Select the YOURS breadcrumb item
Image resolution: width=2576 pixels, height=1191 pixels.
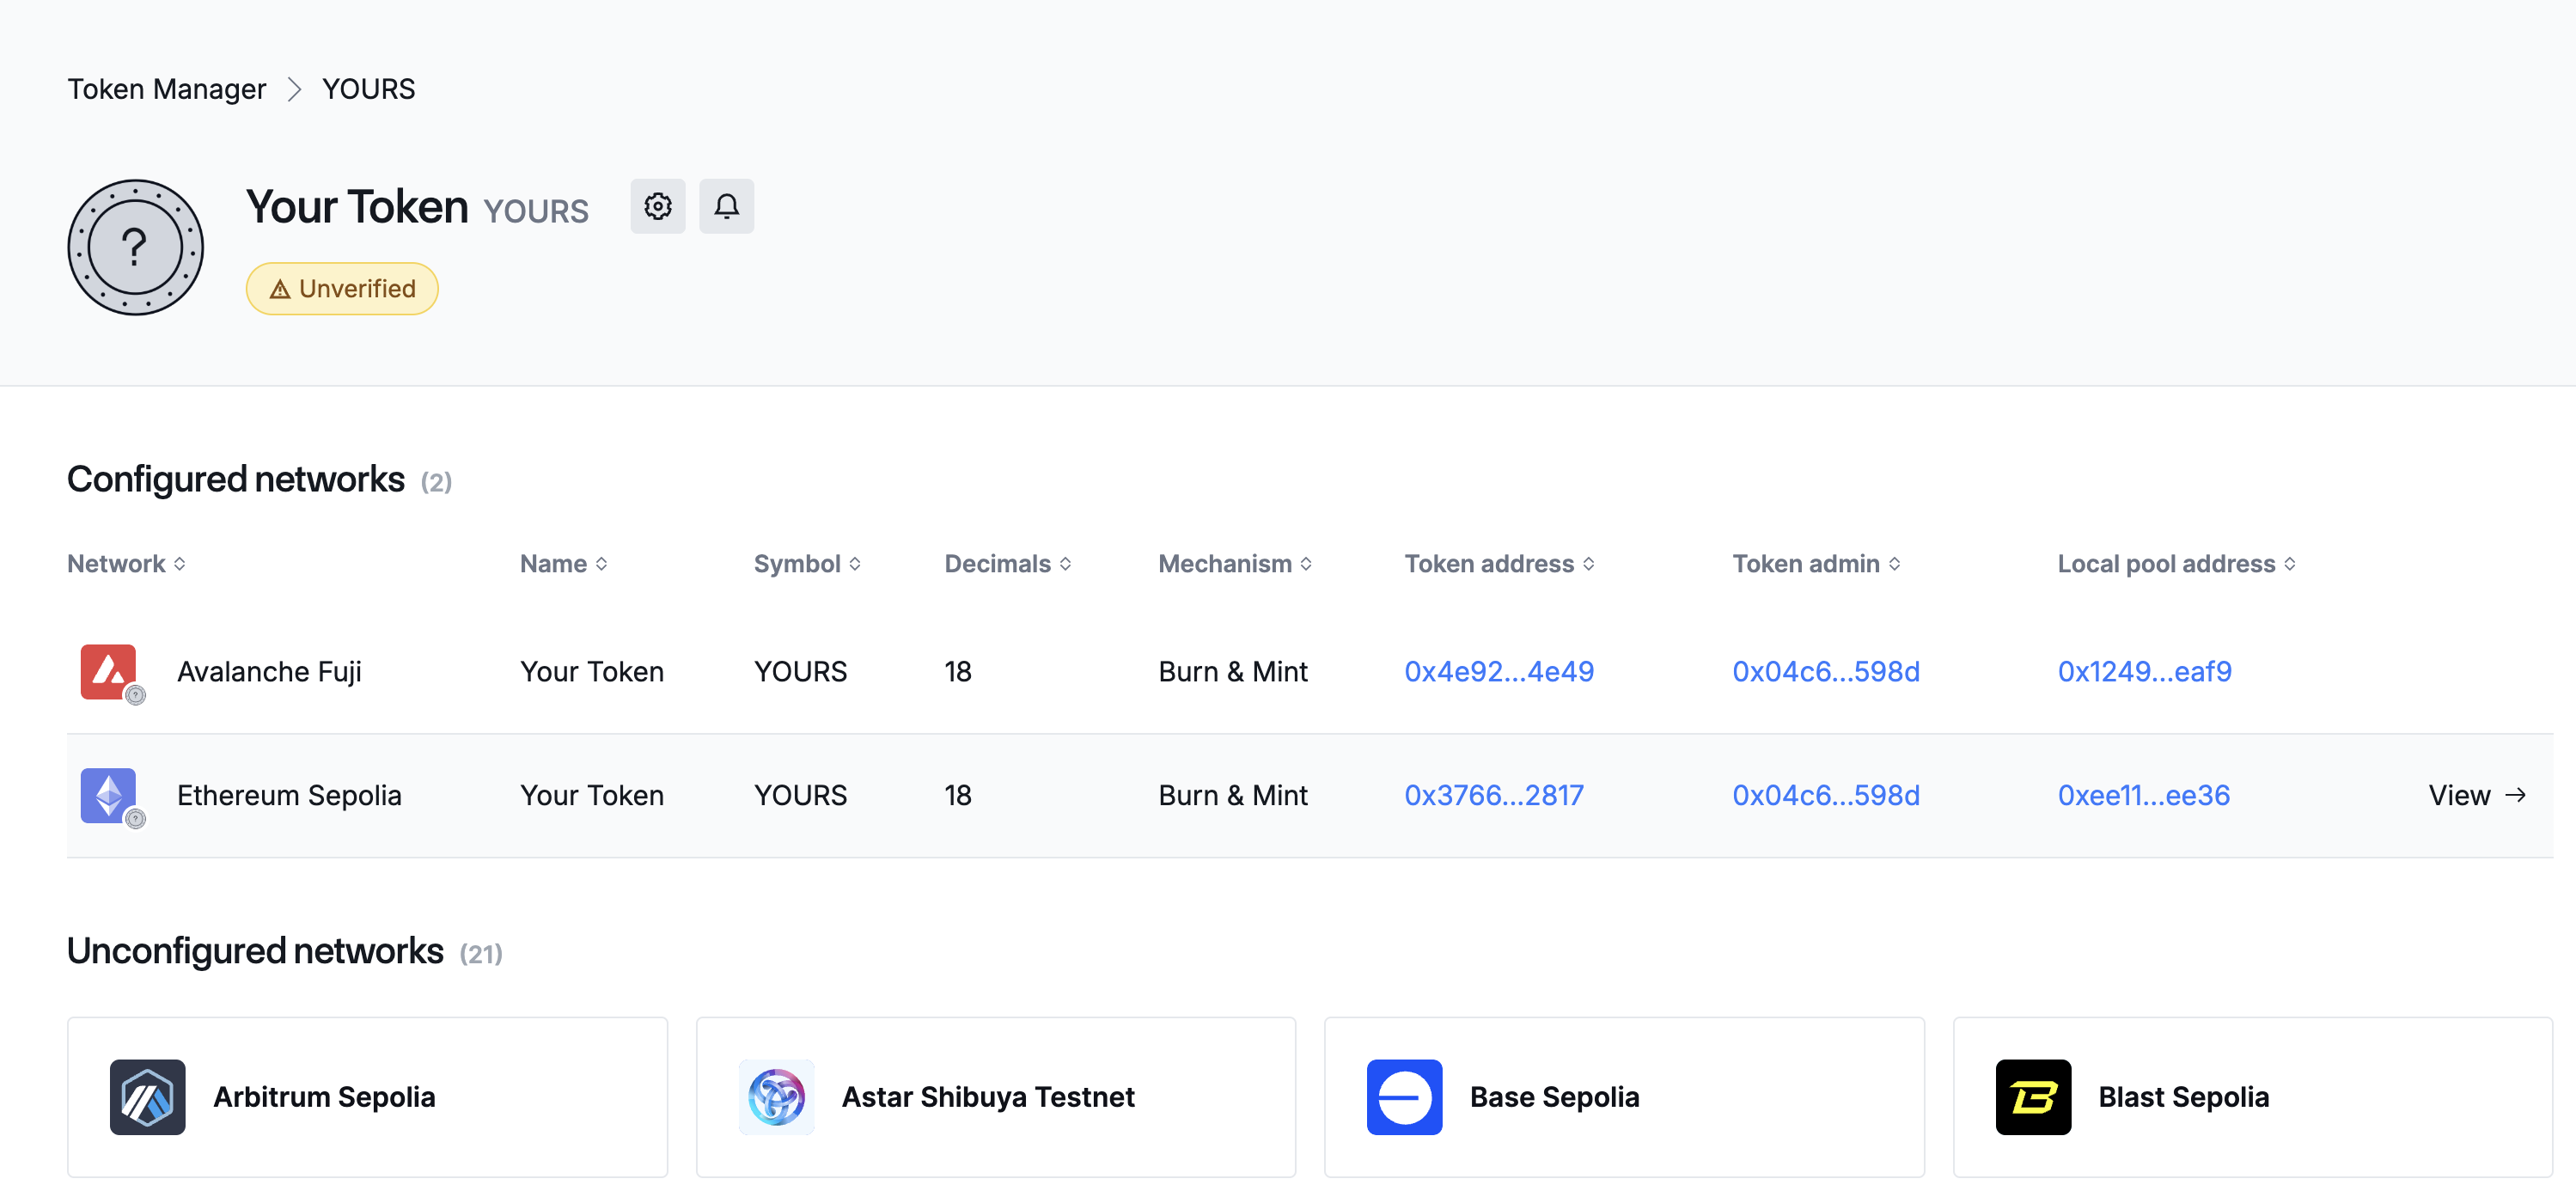coord(368,89)
